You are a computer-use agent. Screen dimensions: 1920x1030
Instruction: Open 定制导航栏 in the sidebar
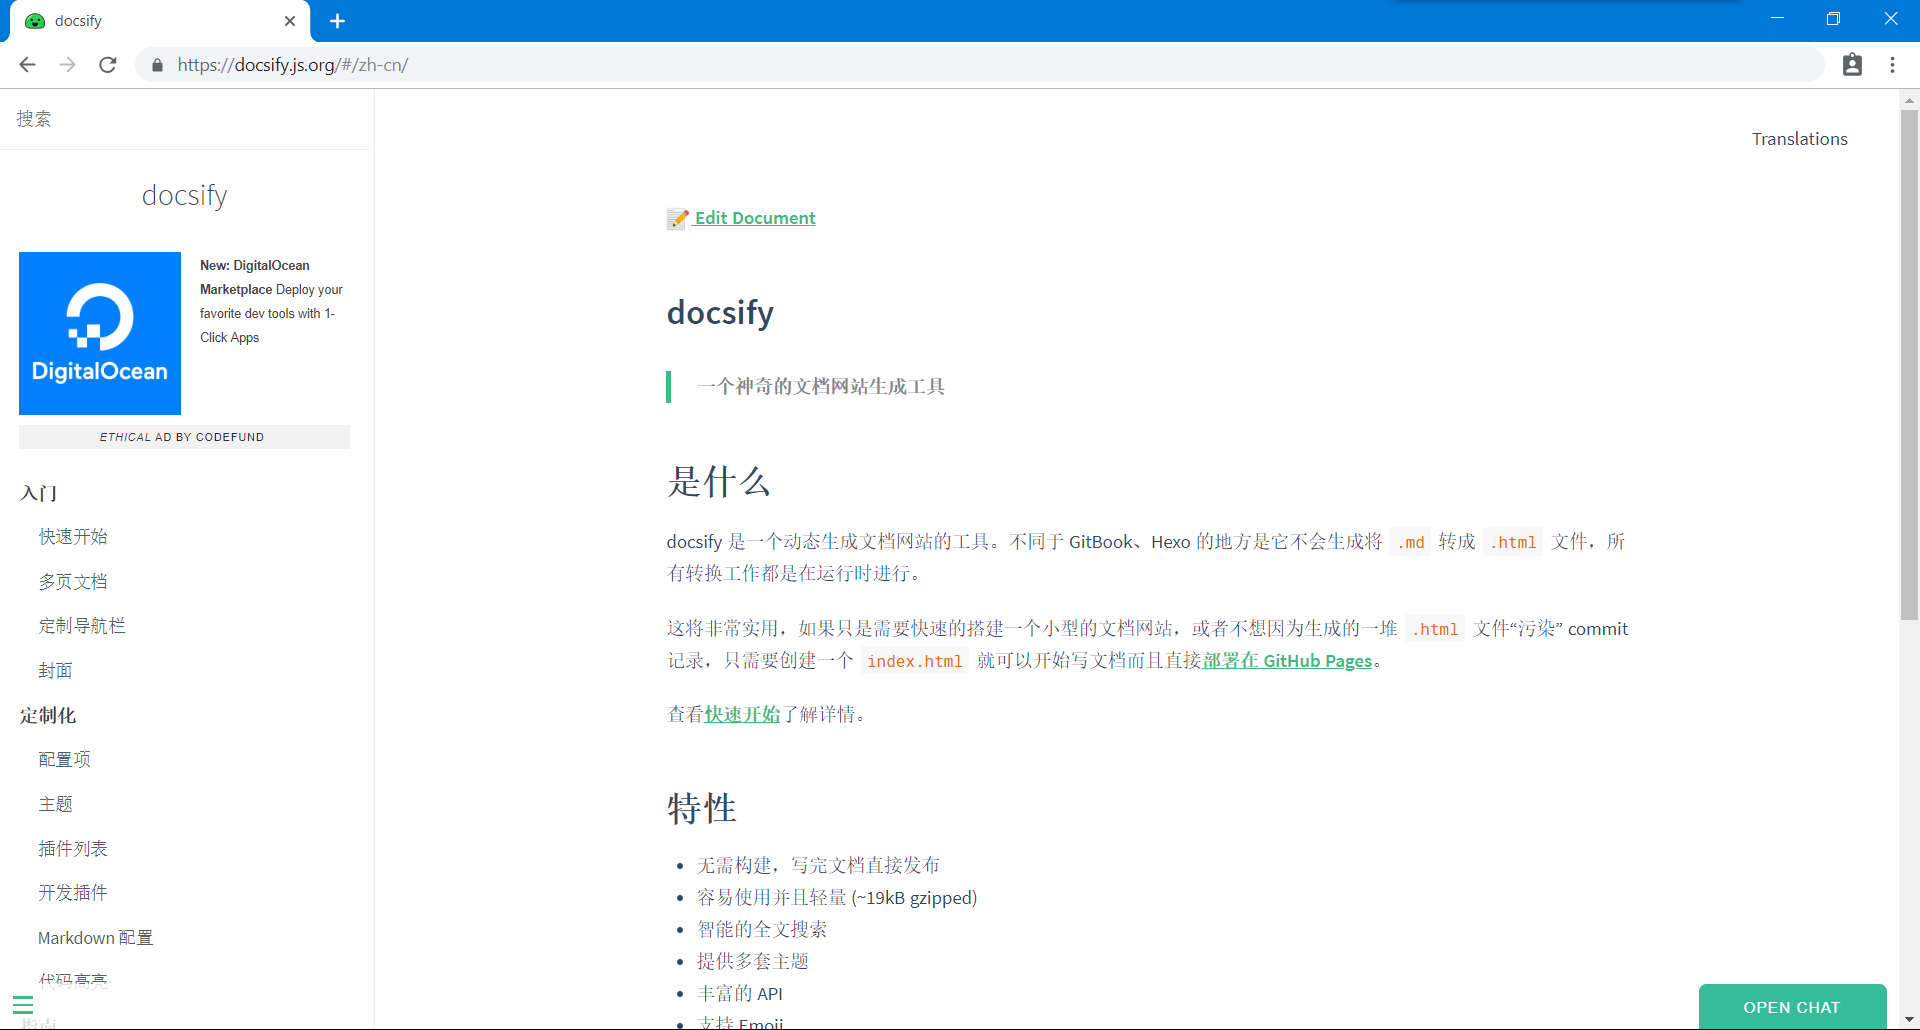82,626
